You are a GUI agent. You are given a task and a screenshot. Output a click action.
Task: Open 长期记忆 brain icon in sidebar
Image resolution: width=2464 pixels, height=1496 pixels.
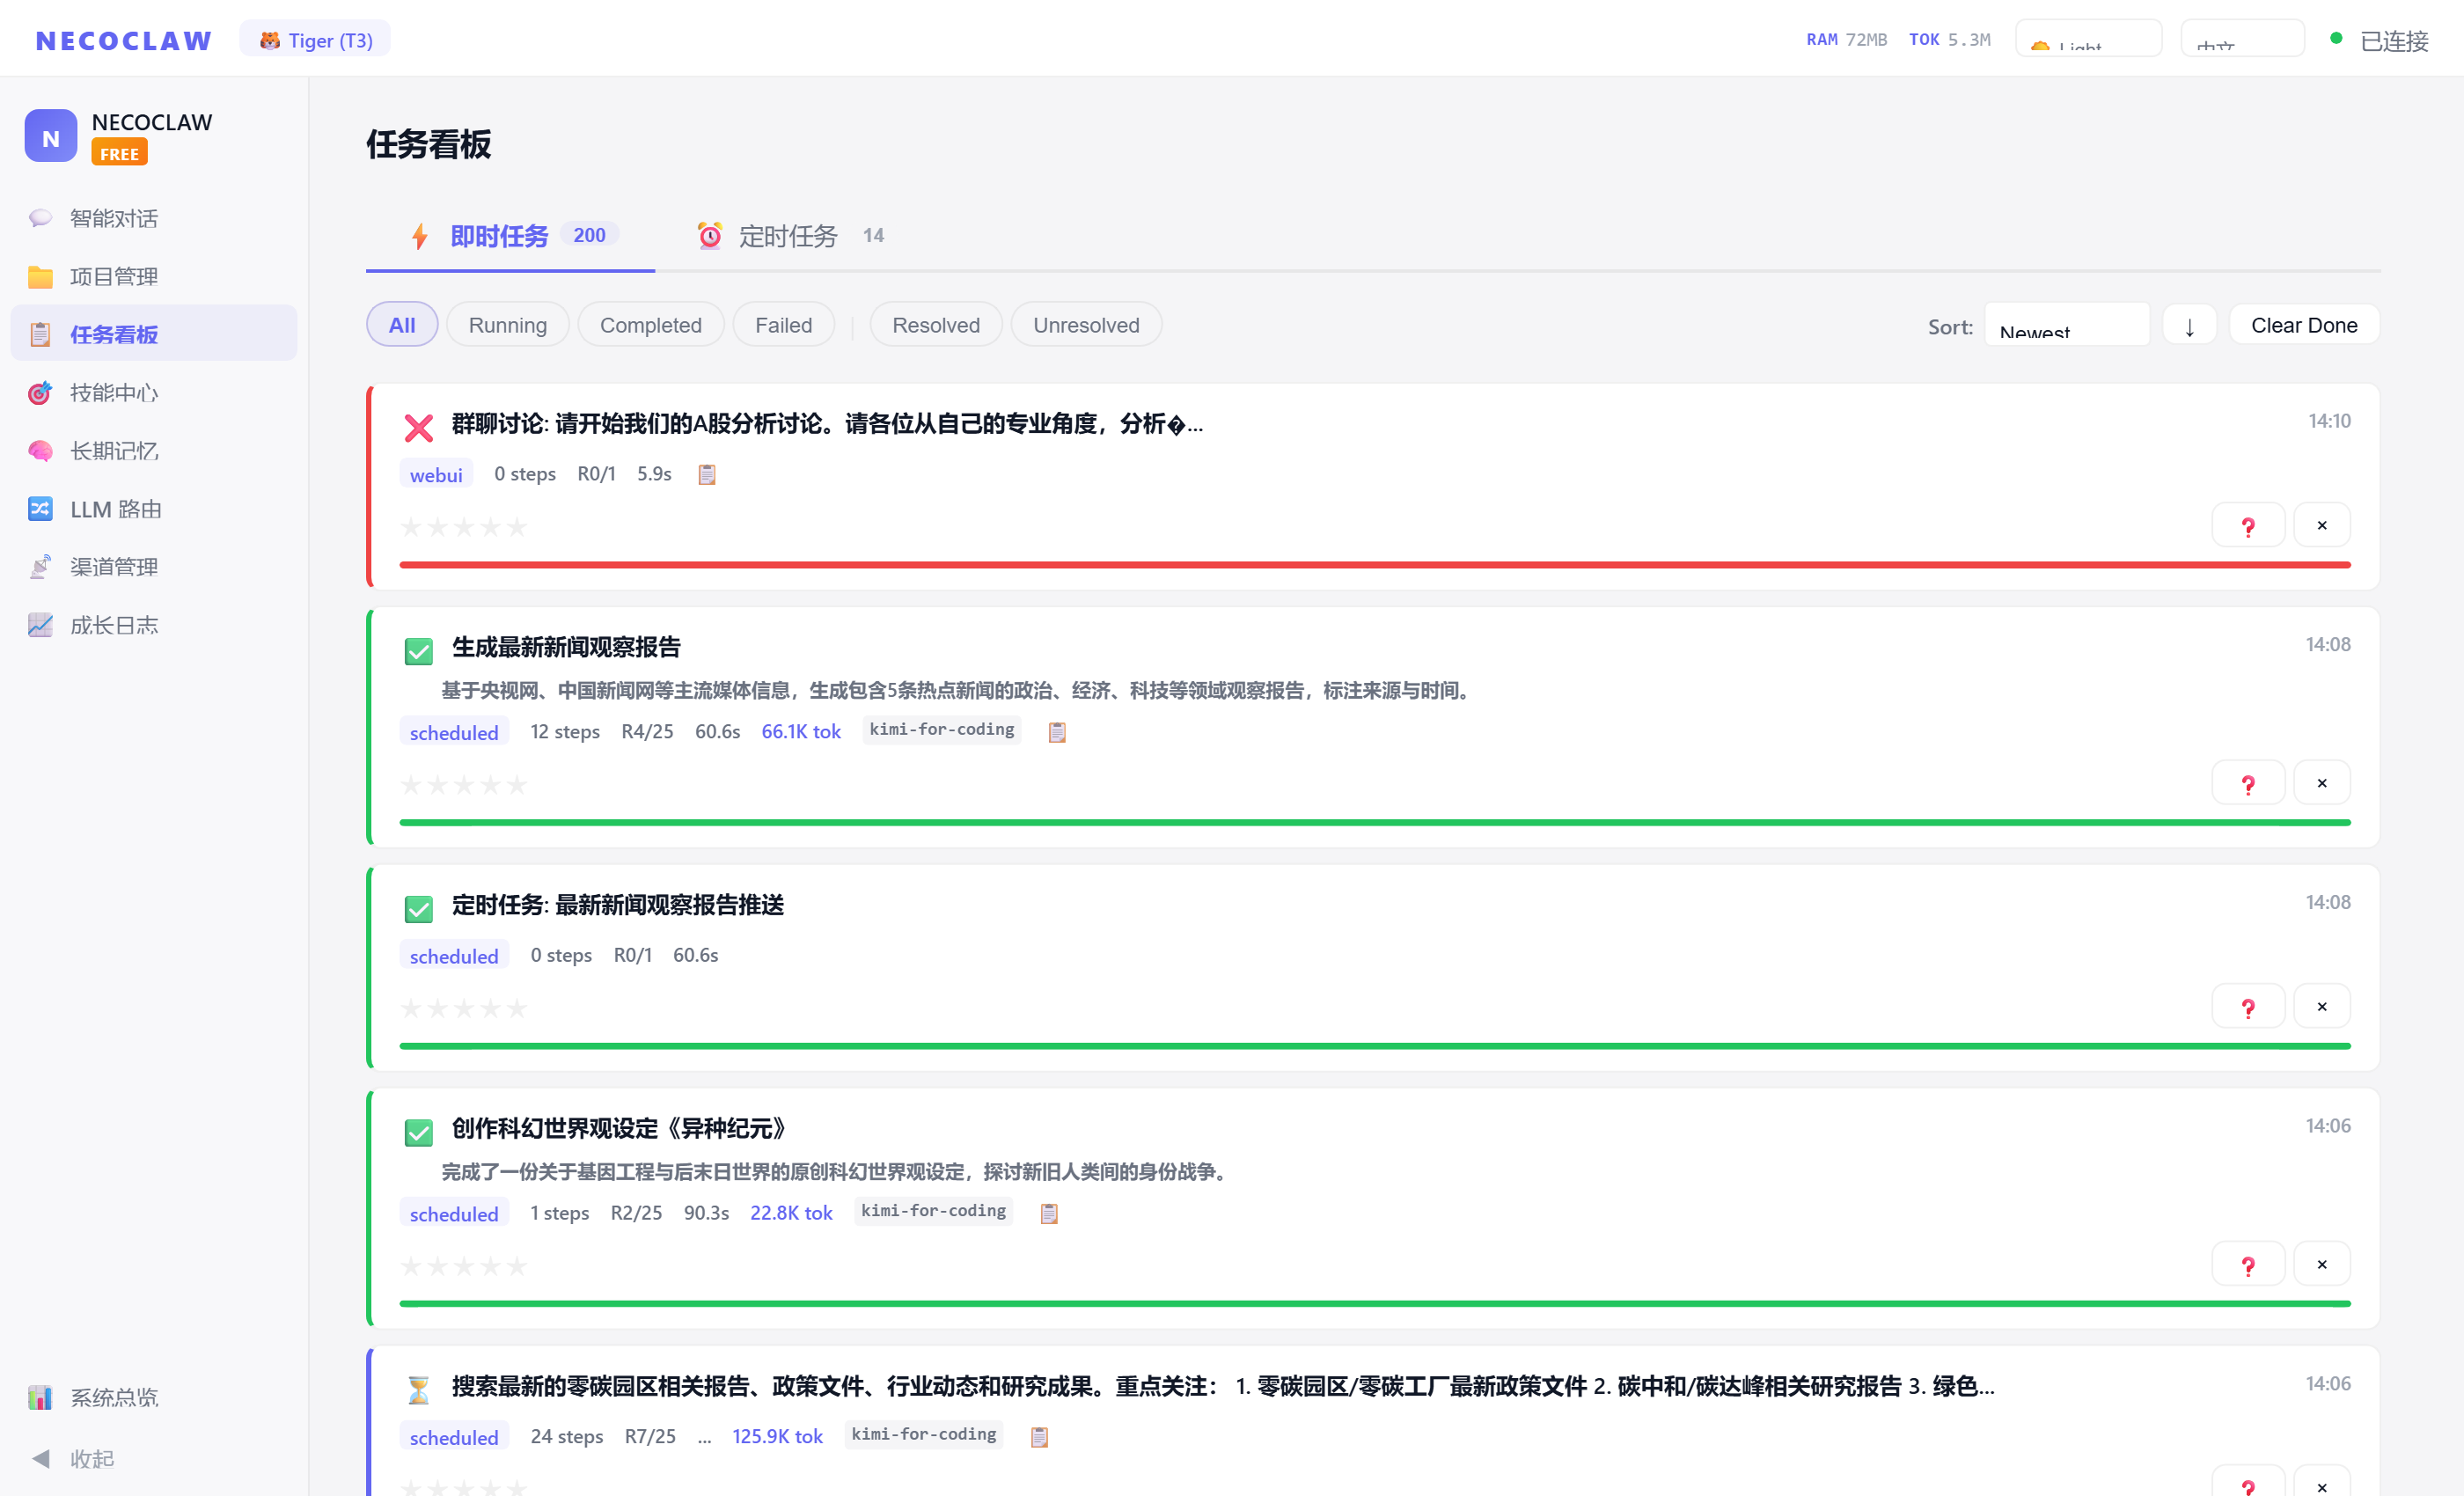pos(40,451)
